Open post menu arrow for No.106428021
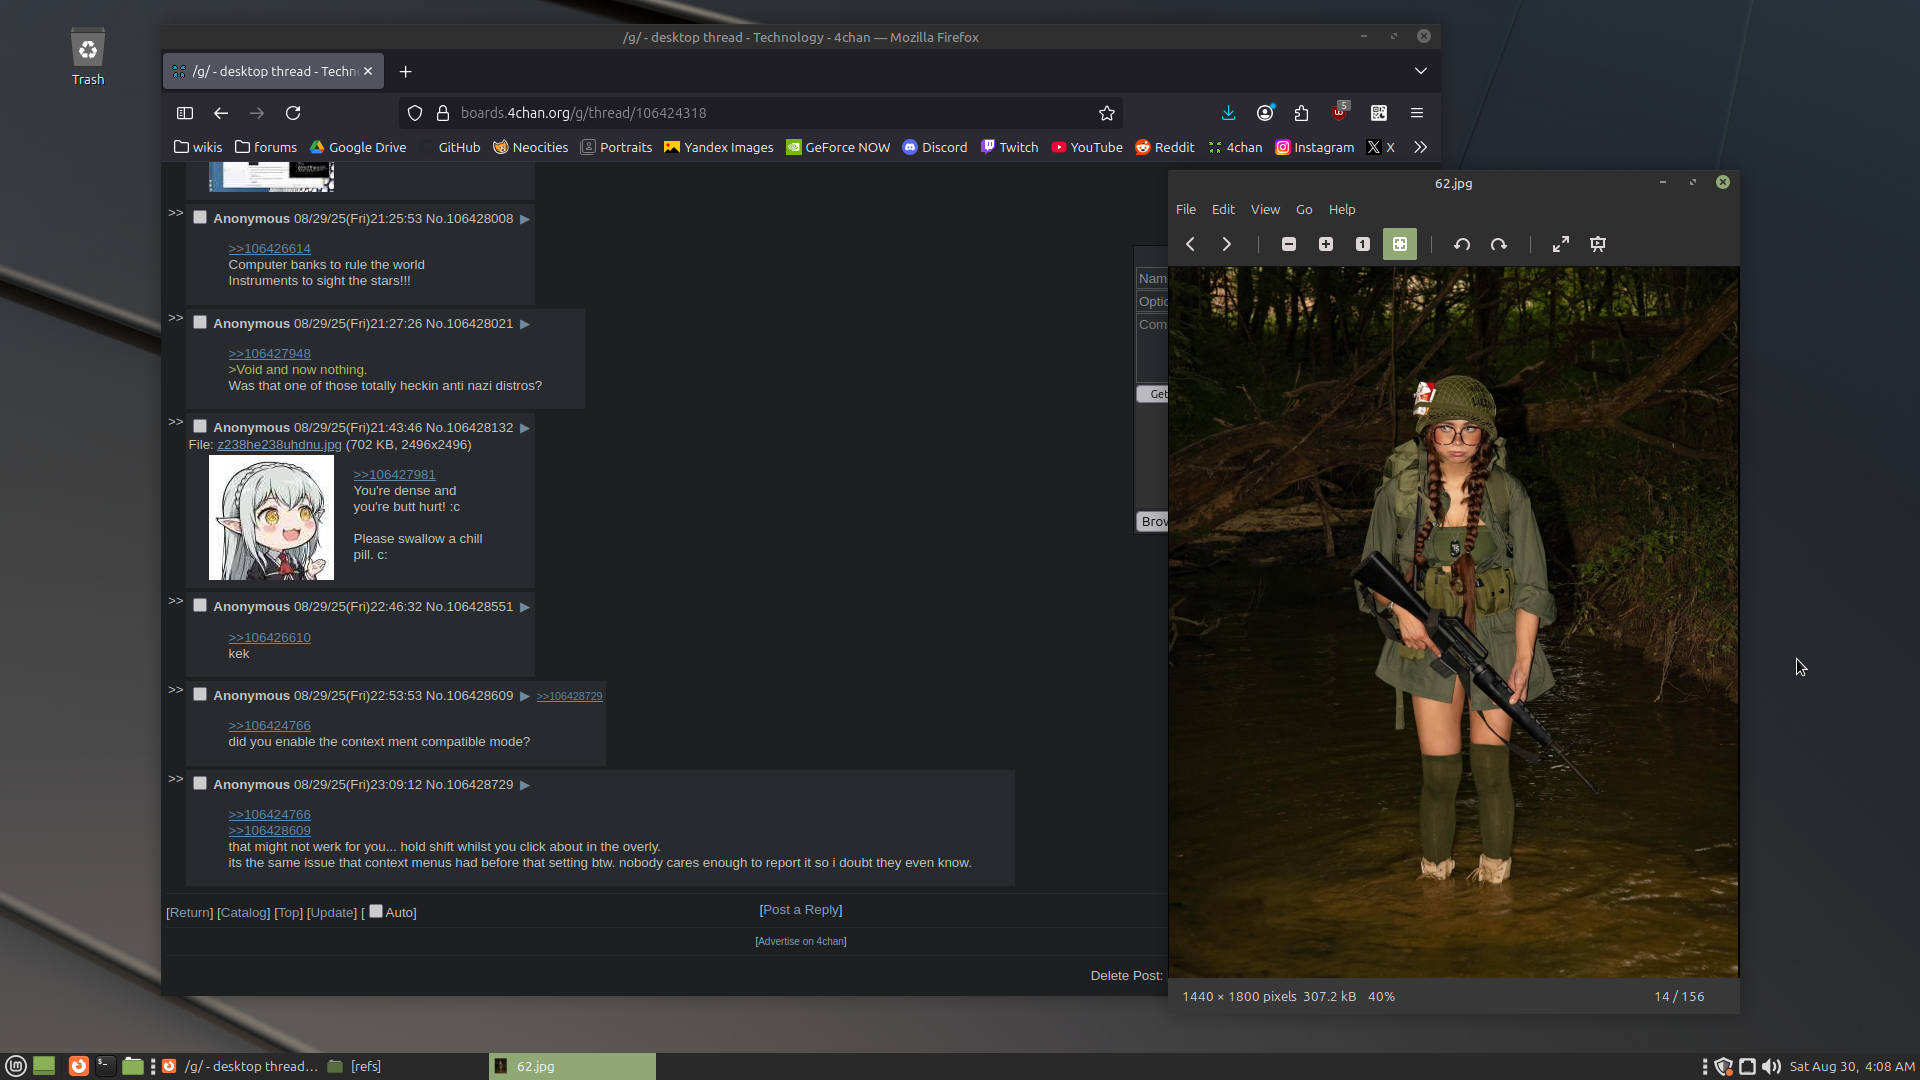The width and height of the screenshot is (1920, 1080). coord(524,324)
